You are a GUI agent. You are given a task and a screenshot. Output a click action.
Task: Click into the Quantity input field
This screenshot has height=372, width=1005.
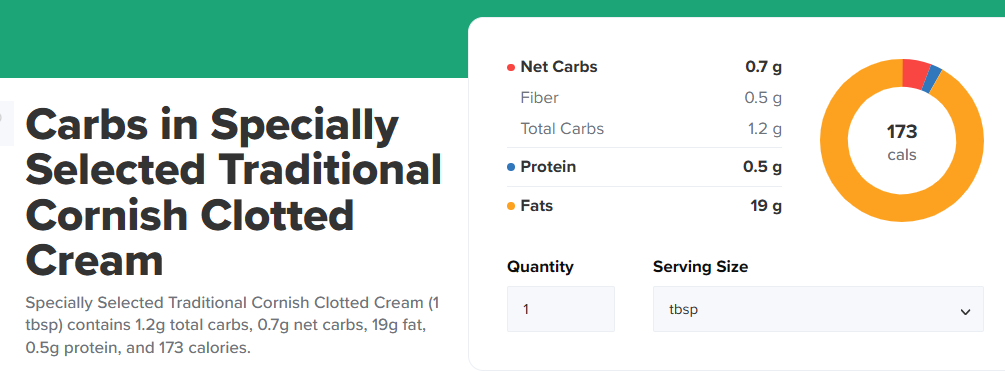(561, 309)
